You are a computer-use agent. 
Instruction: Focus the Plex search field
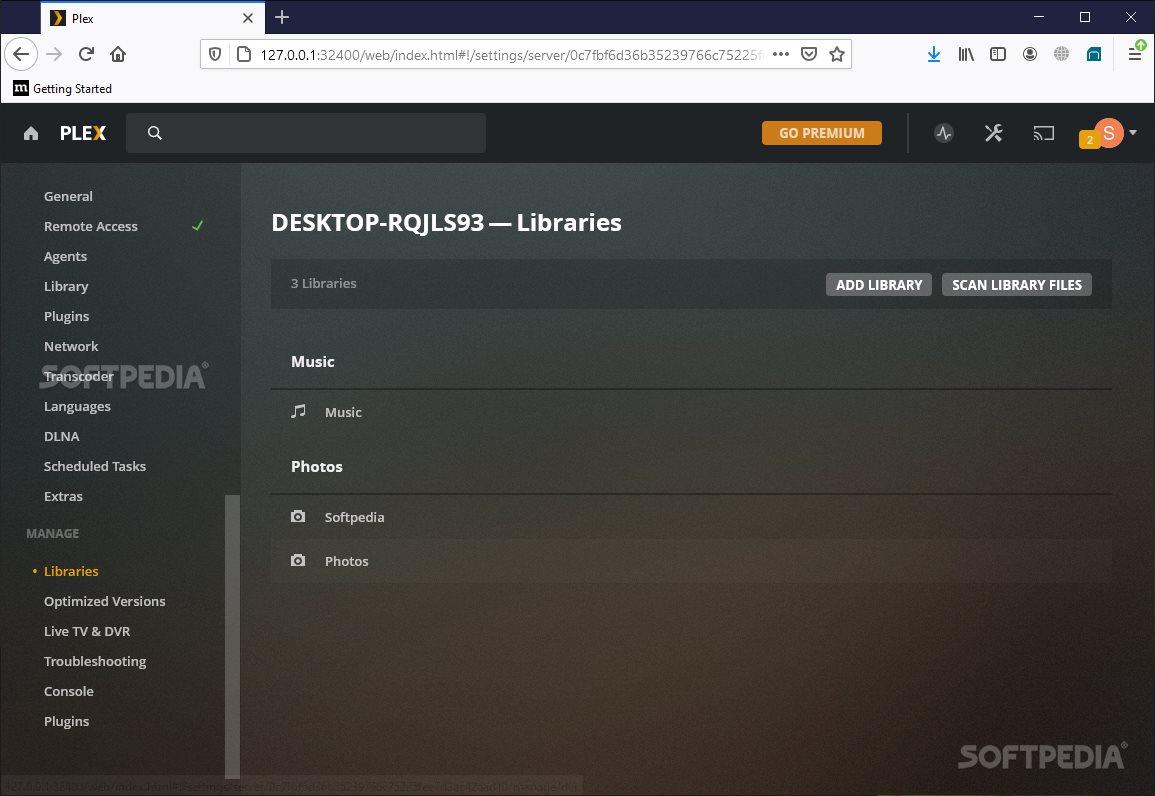pyautogui.click(x=306, y=133)
